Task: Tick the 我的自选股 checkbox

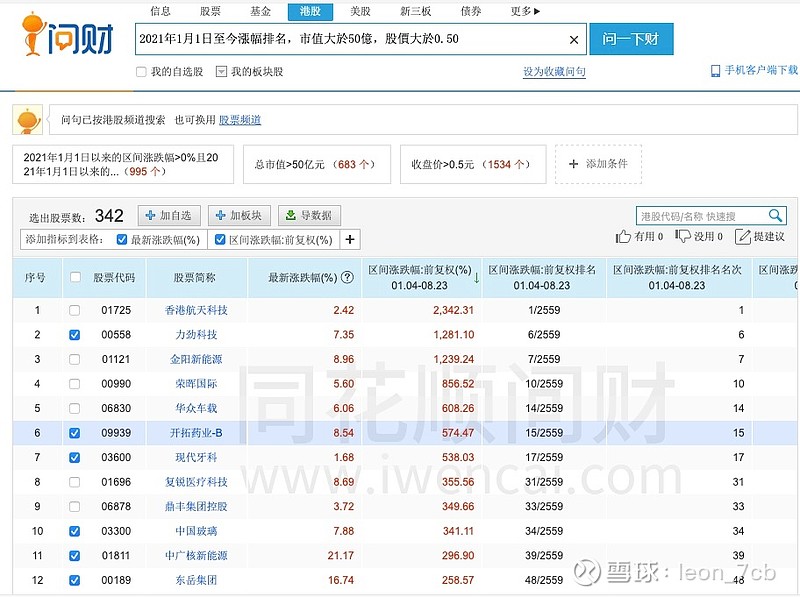Action: (141, 72)
